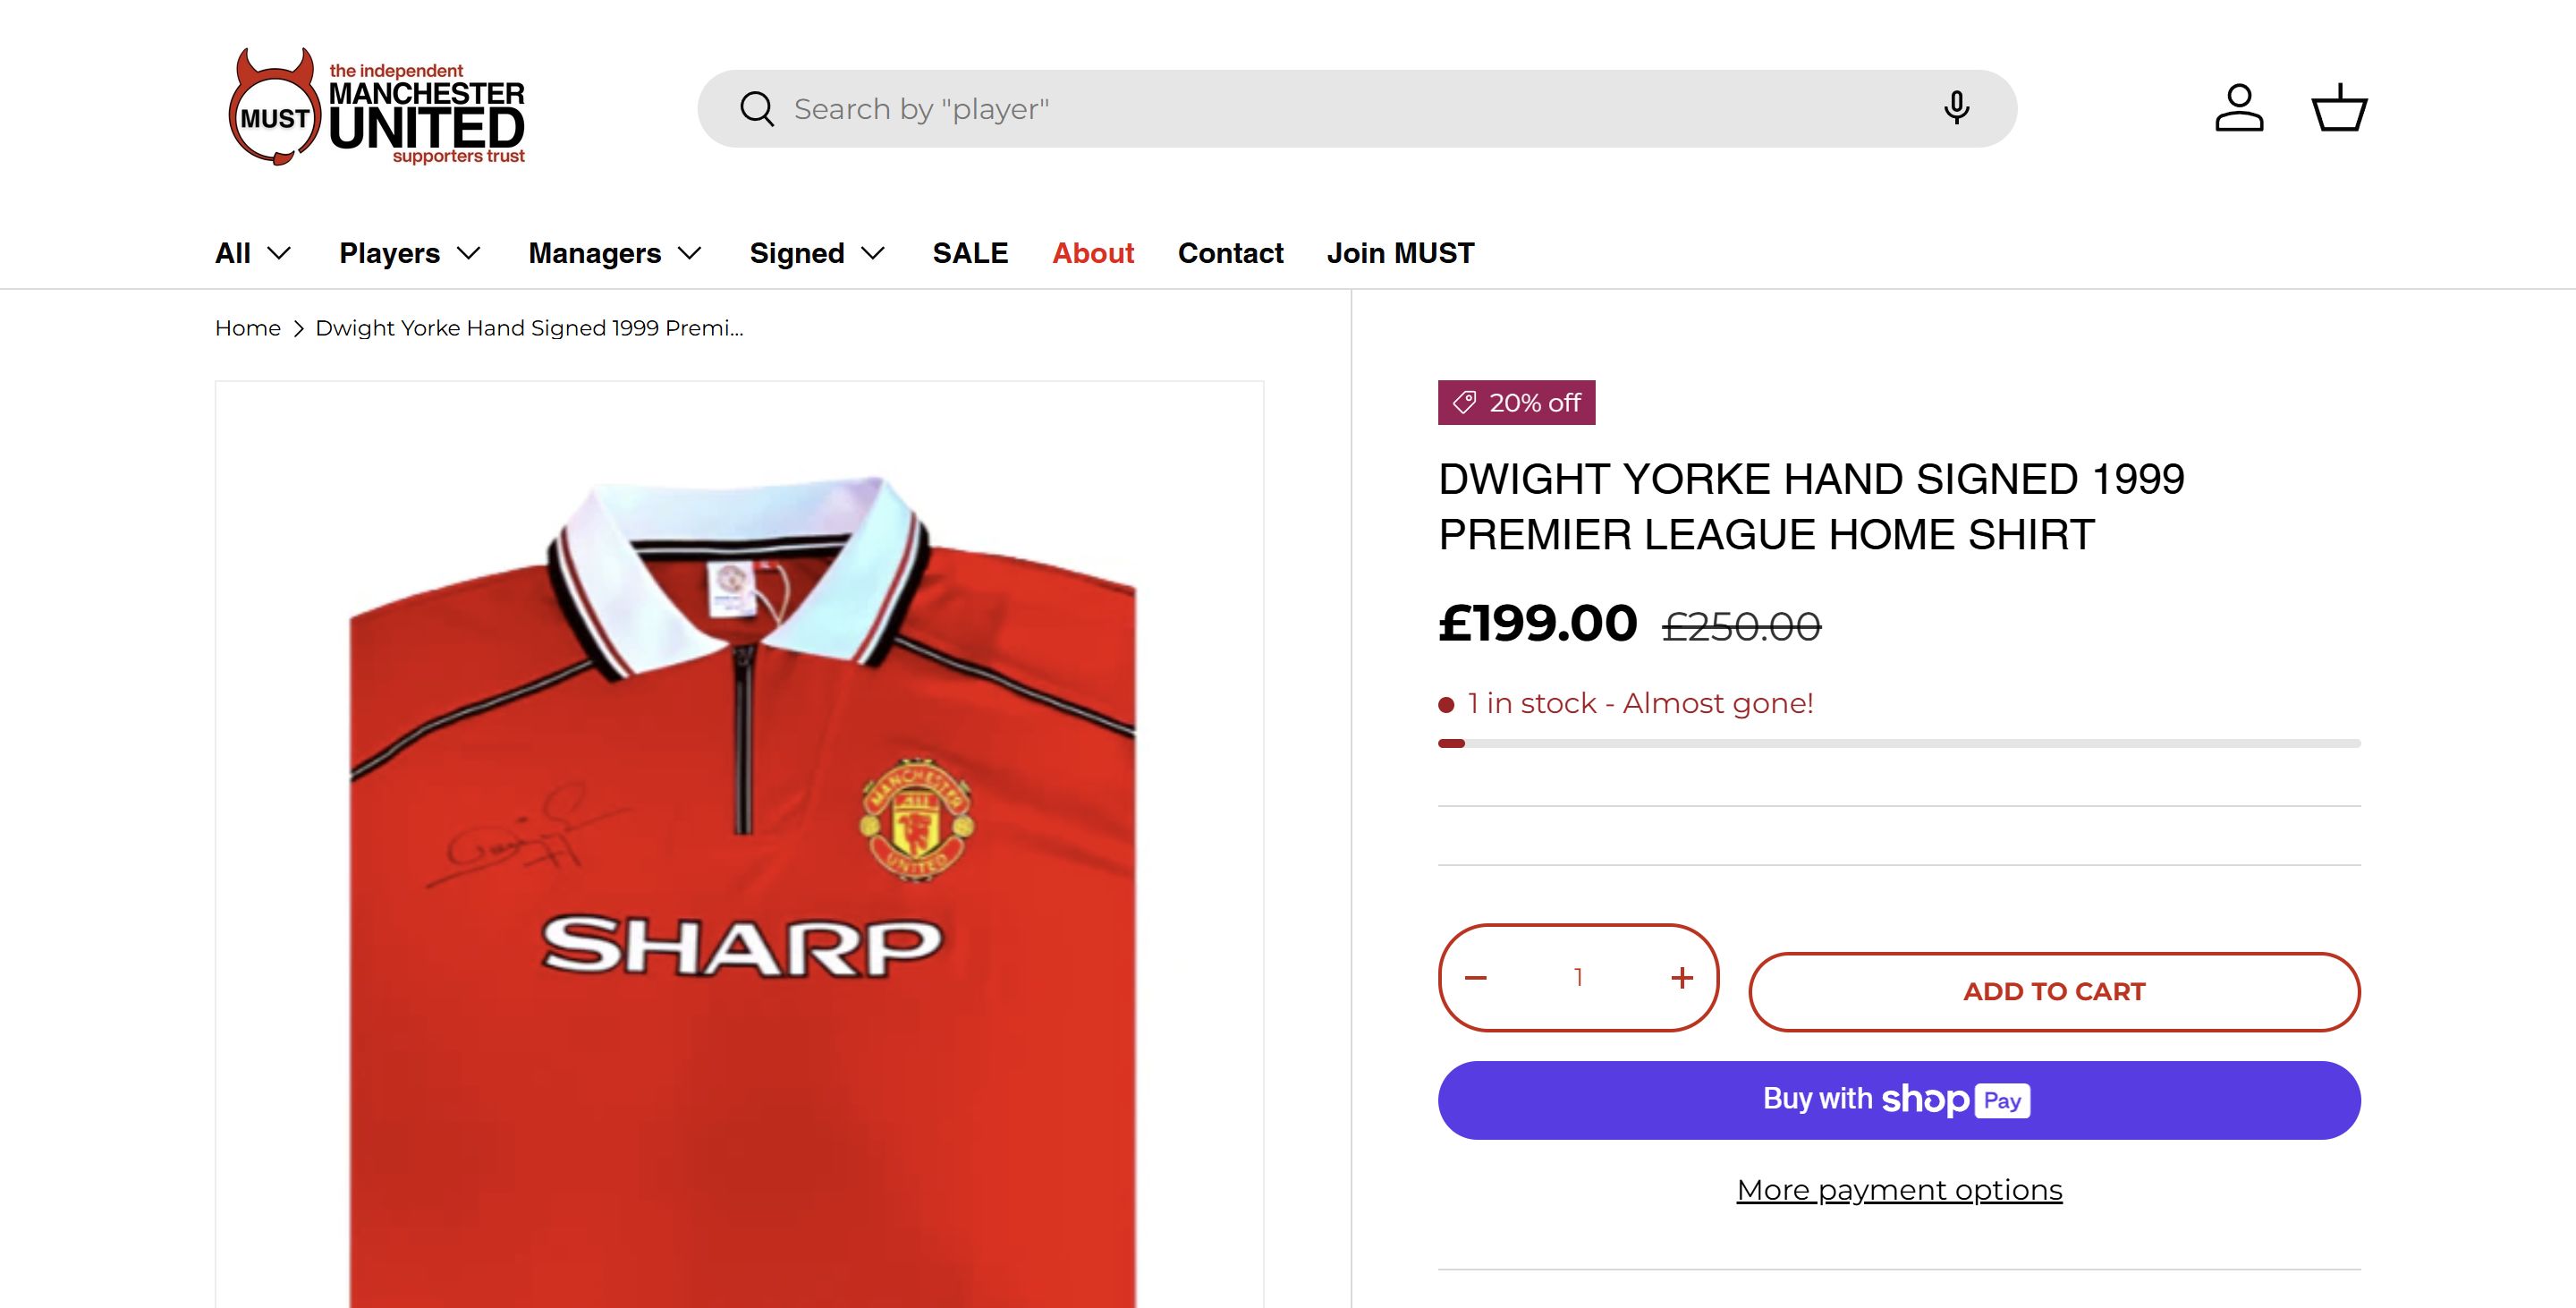The height and width of the screenshot is (1308, 2576).
Task: Expand the Players dropdown menu
Action: point(410,253)
